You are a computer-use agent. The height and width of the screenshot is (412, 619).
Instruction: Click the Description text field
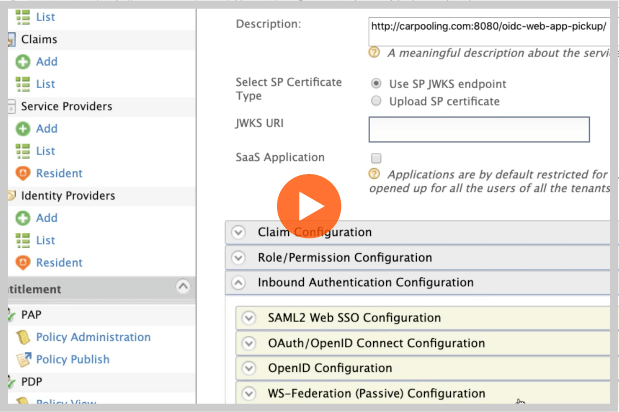click(490, 32)
